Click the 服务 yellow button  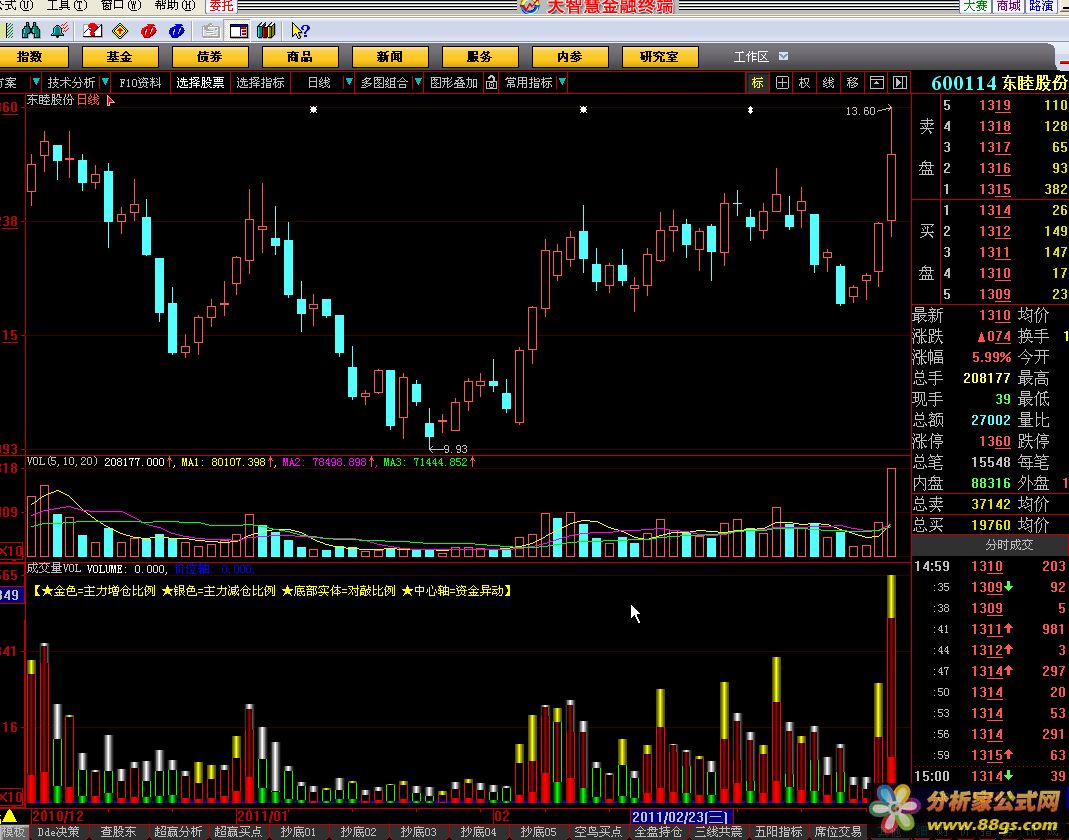[480, 57]
